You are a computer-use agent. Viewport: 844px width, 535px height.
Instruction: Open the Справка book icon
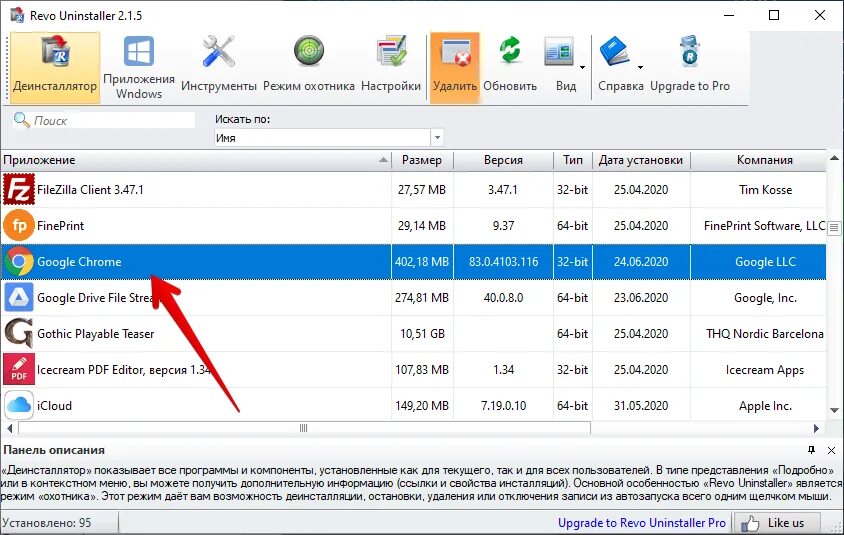[615, 52]
